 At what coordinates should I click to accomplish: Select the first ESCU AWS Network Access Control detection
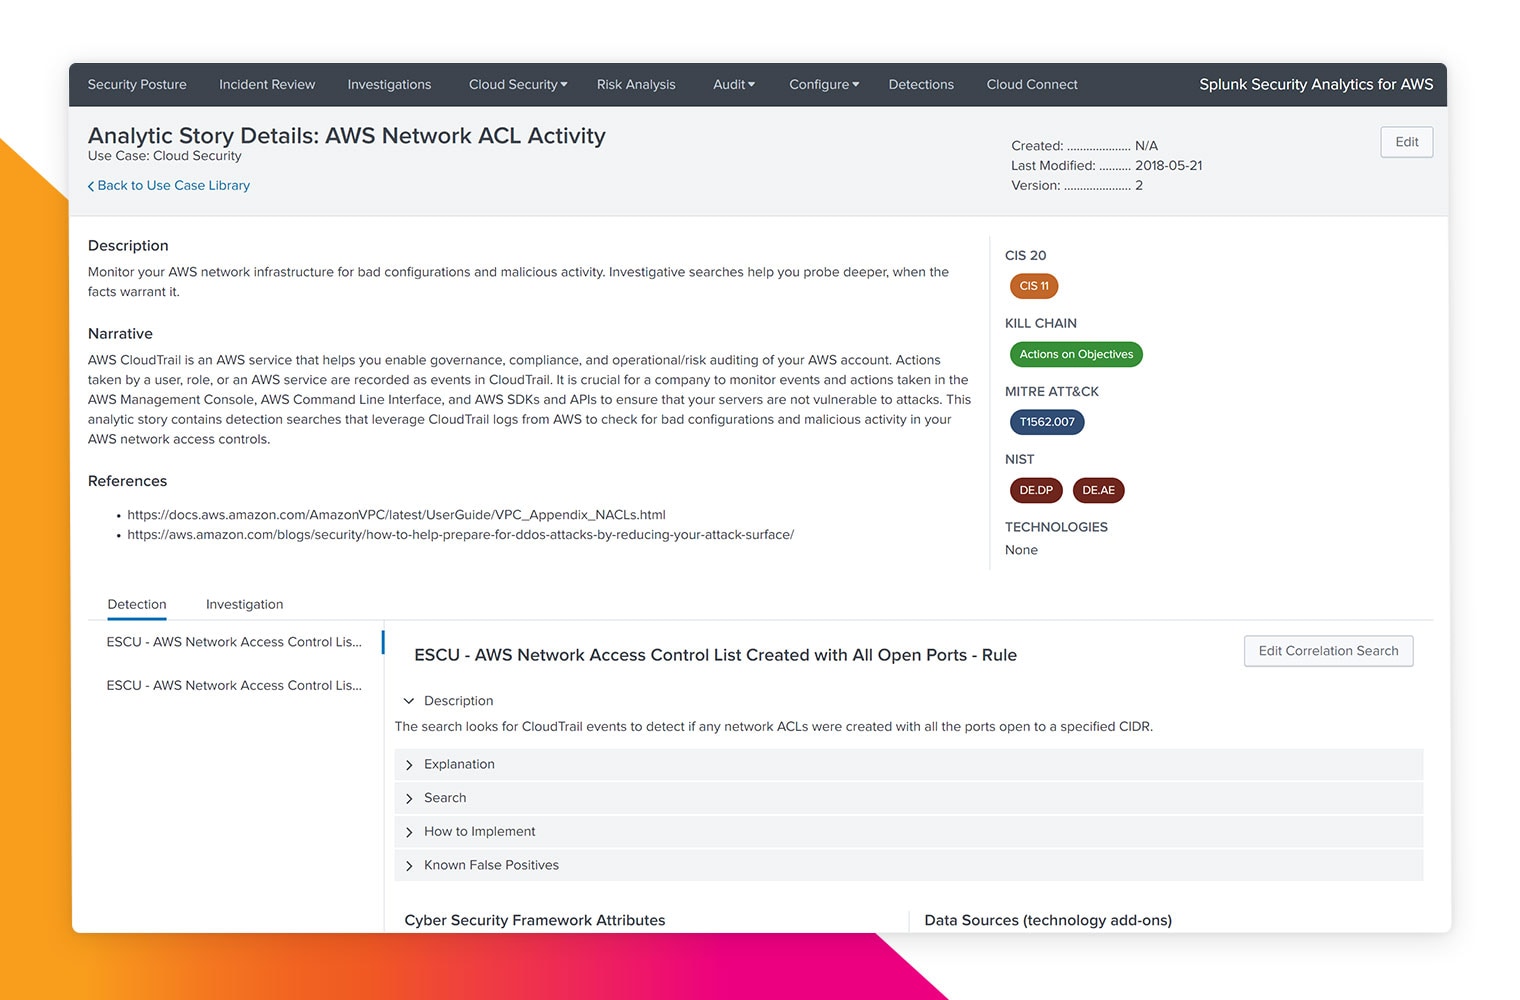point(234,642)
